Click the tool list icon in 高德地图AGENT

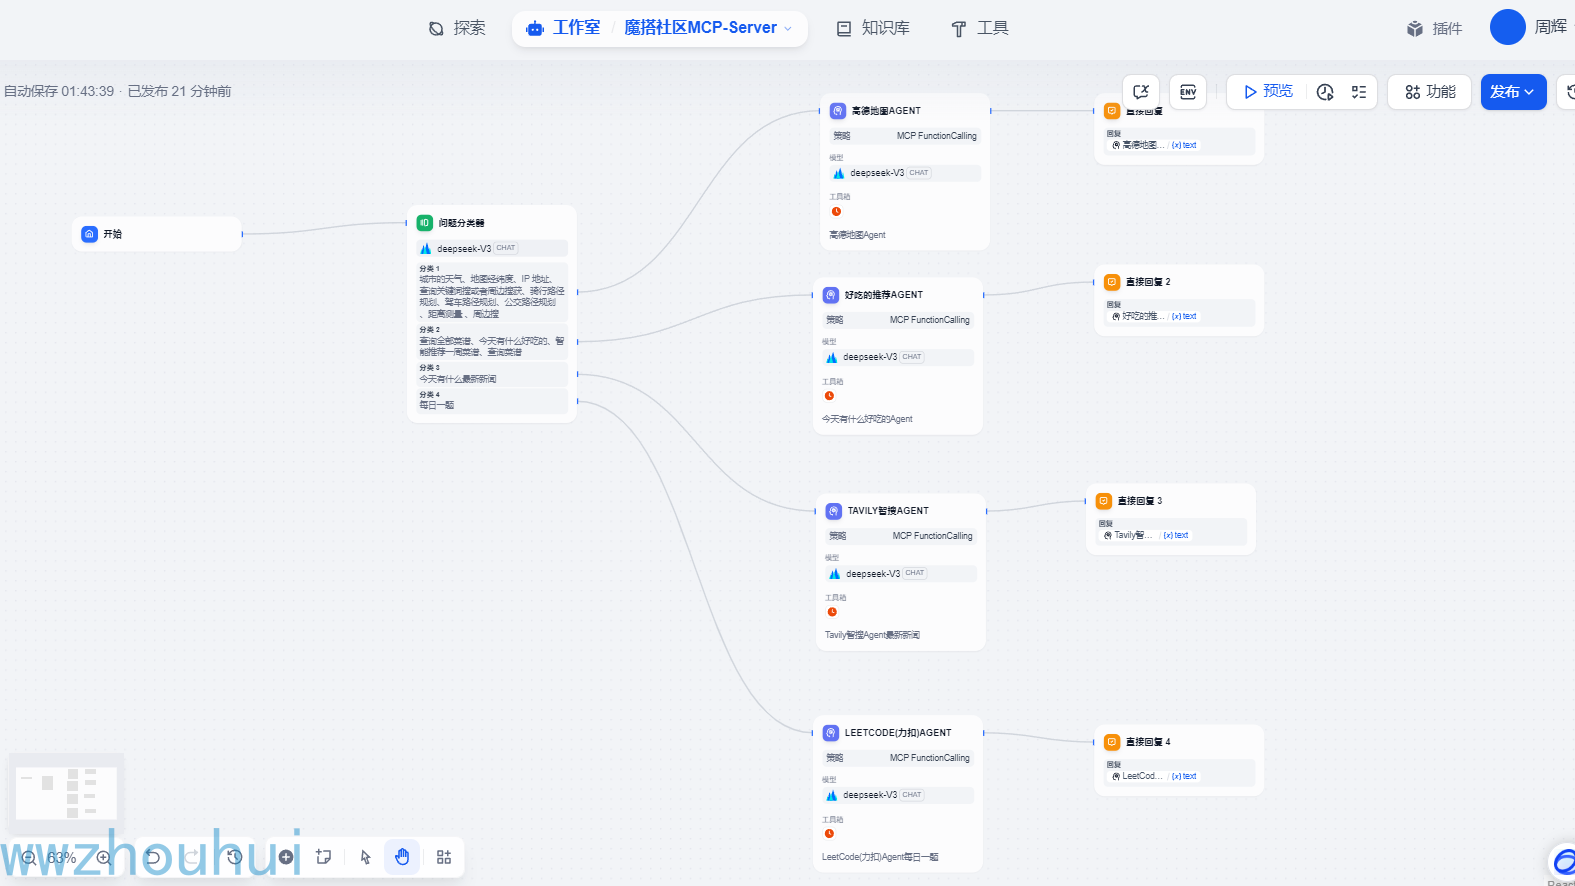click(x=837, y=211)
